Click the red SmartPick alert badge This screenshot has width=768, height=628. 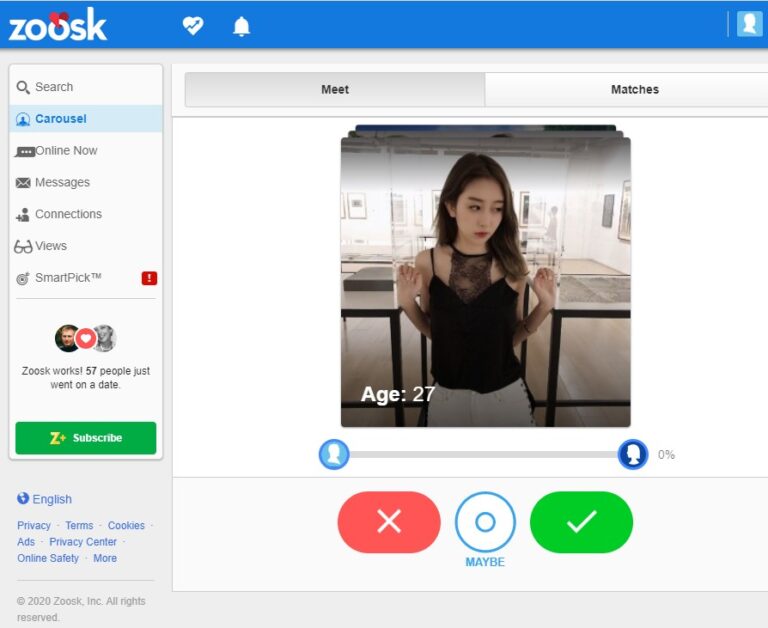pyautogui.click(x=149, y=278)
